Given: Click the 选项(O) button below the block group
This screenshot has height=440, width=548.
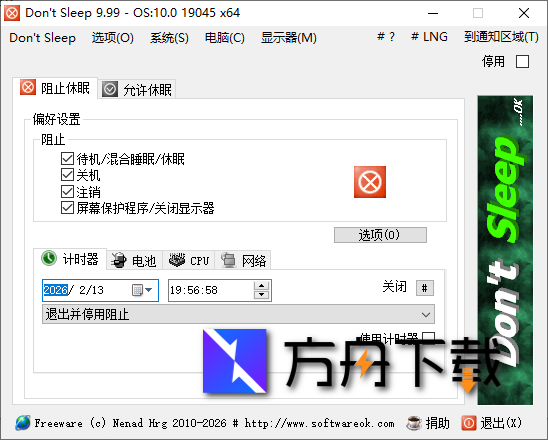Looking at the screenshot, I should [x=380, y=235].
